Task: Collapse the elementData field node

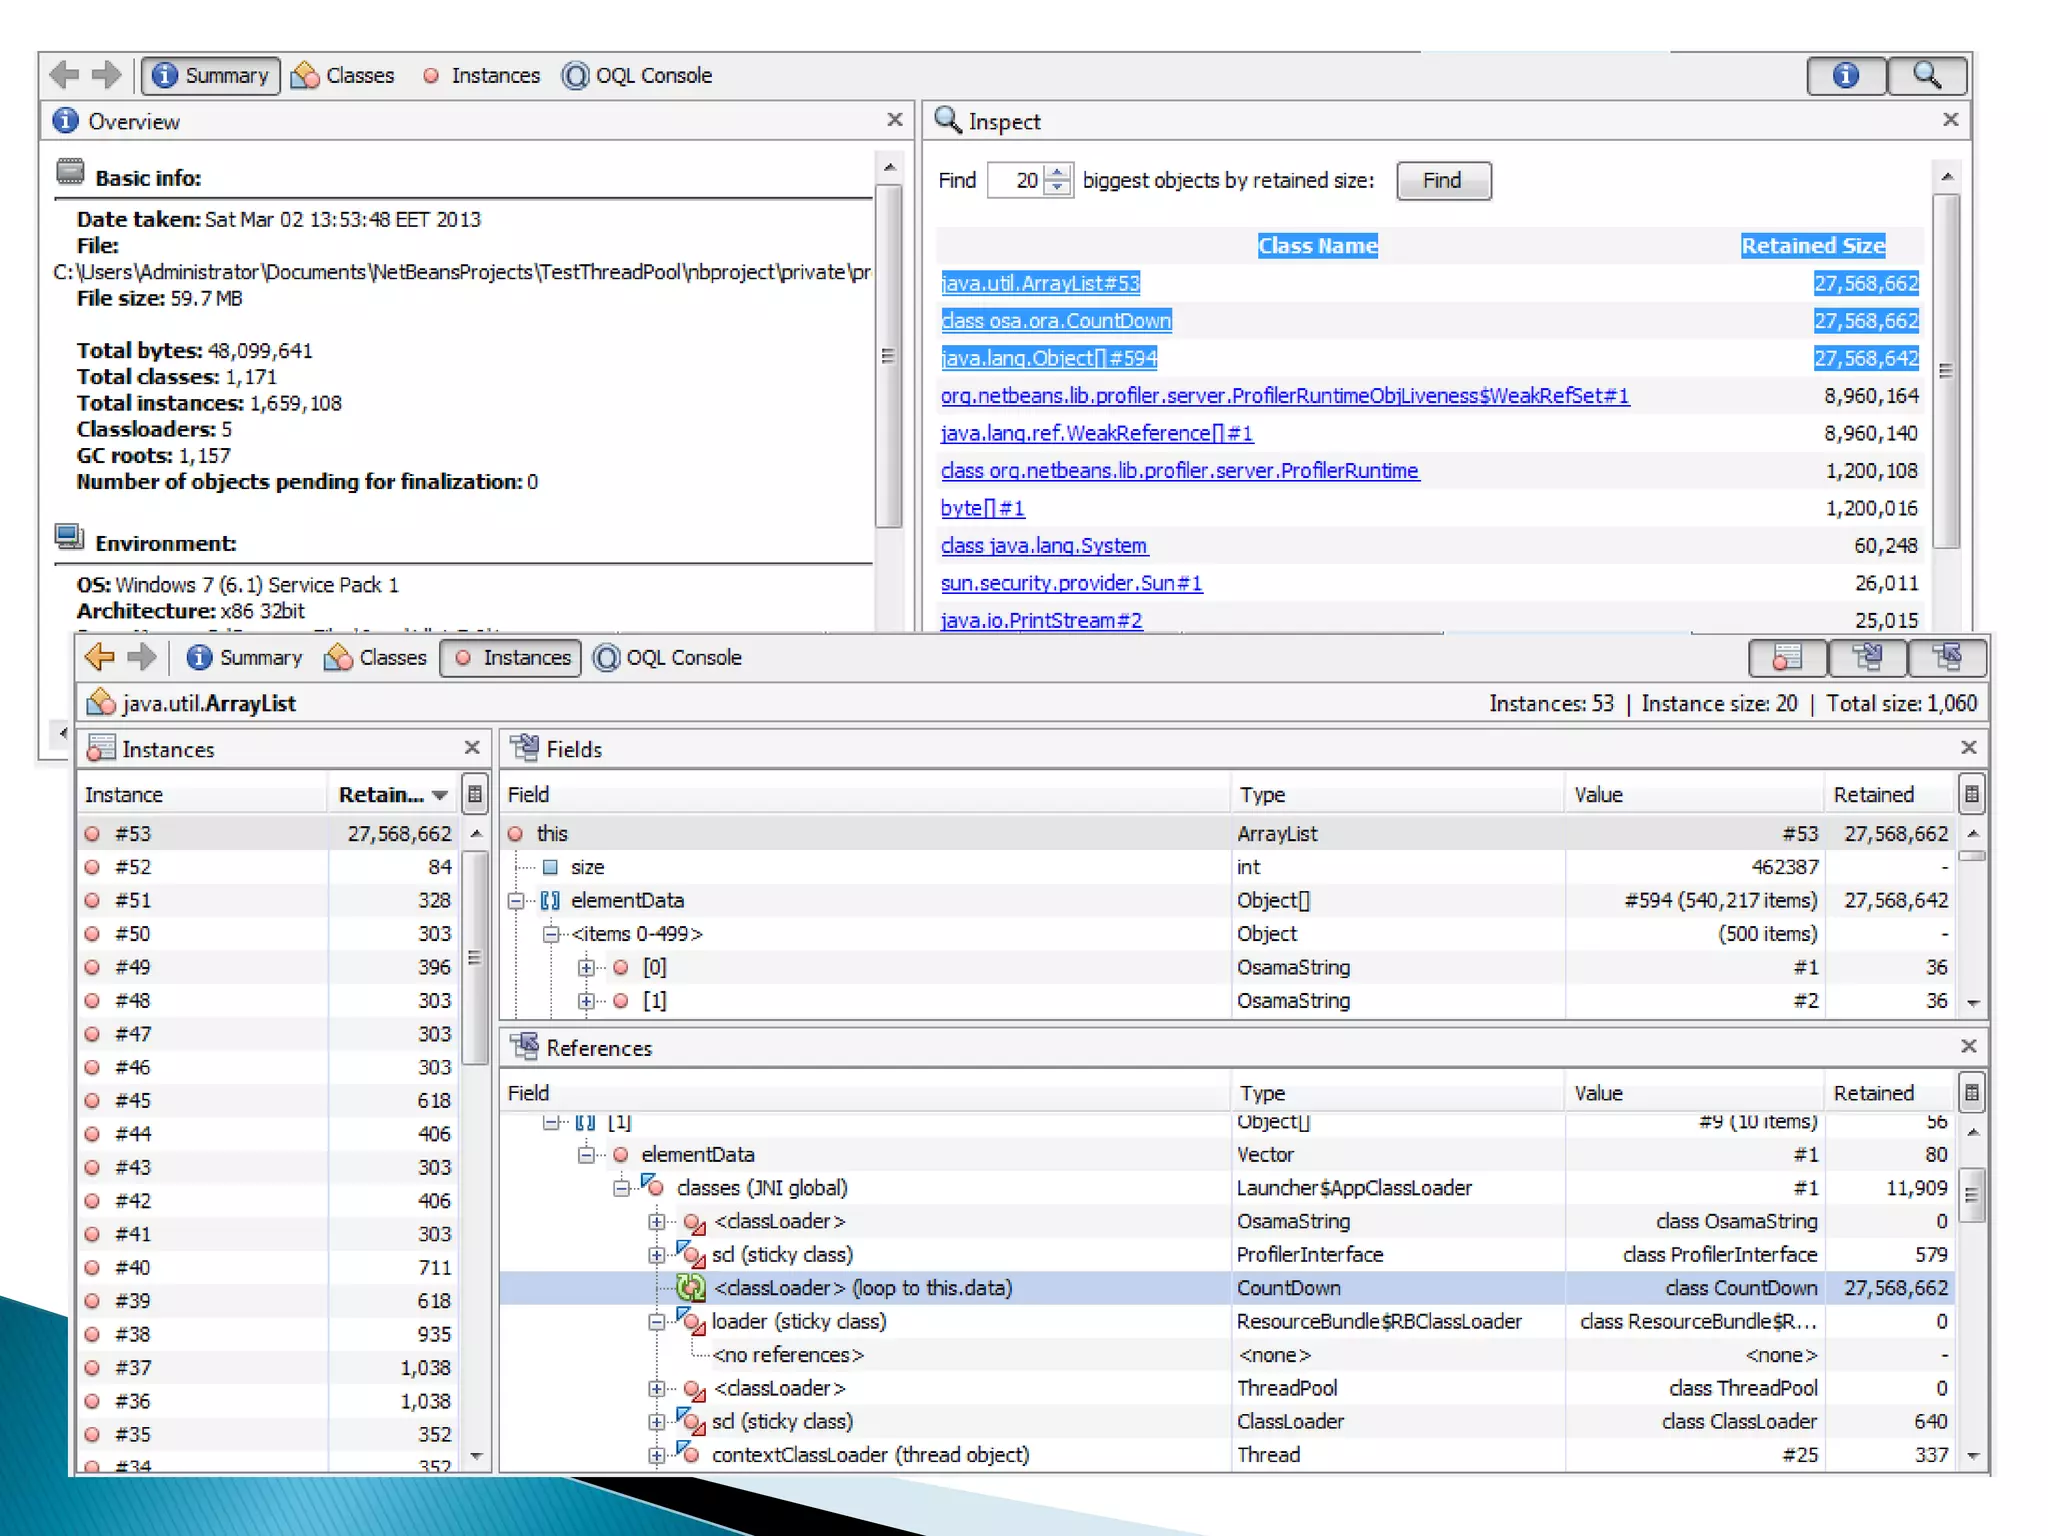Action: pos(516,901)
